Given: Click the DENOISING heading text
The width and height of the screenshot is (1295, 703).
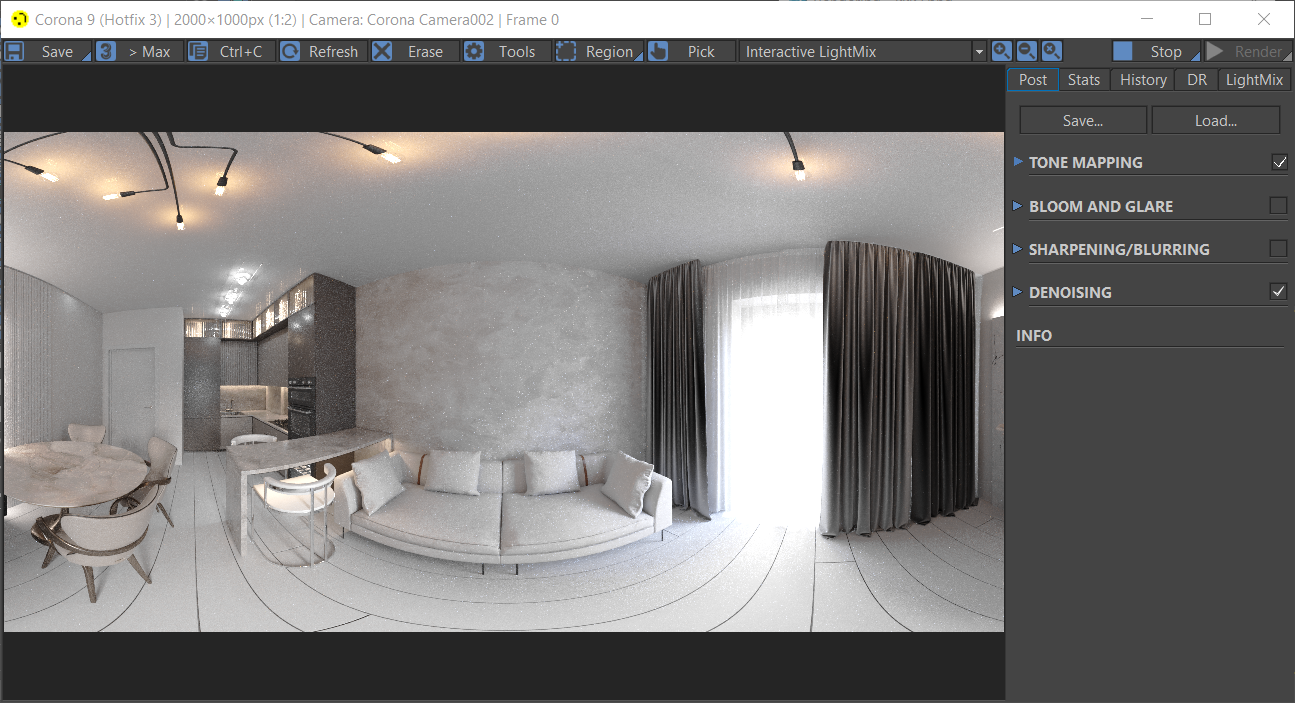Looking at the screenshot, I should tap(1070, 292).
